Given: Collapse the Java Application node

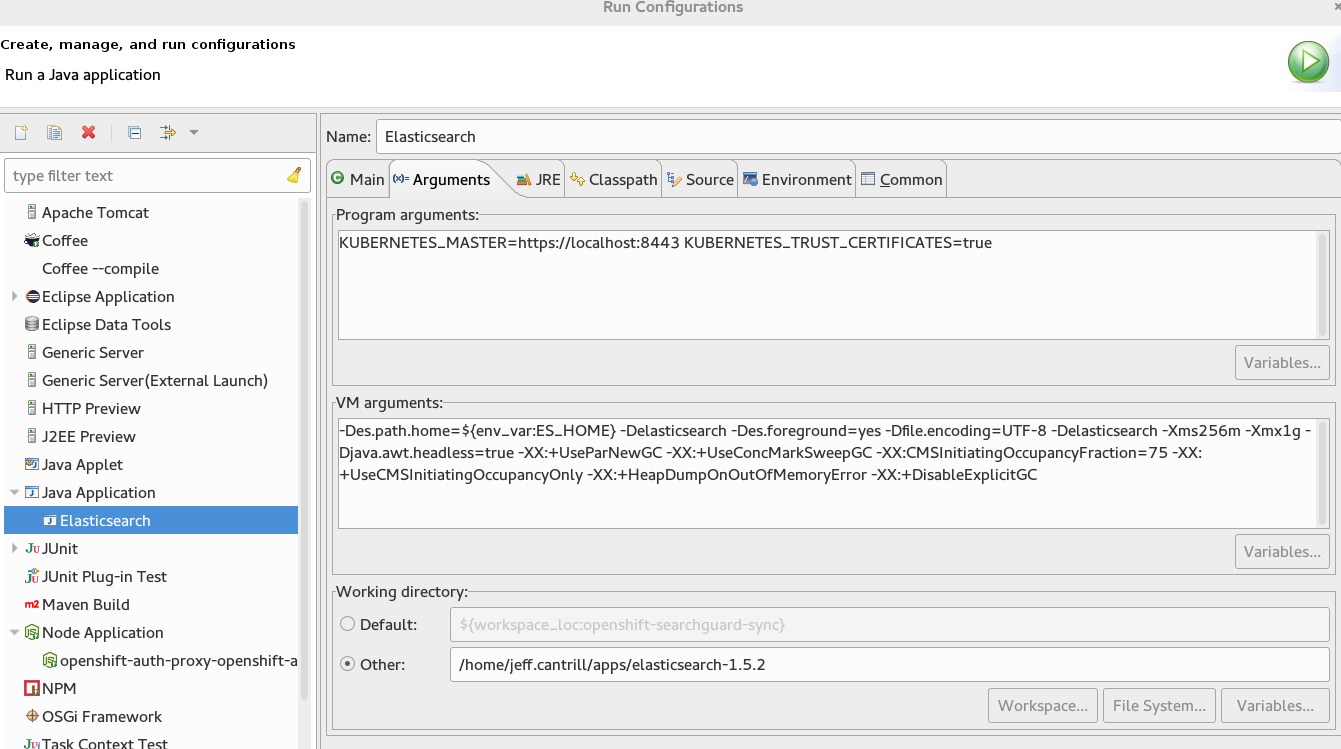Looking at the screenshot, I should [x=14, y=492].
